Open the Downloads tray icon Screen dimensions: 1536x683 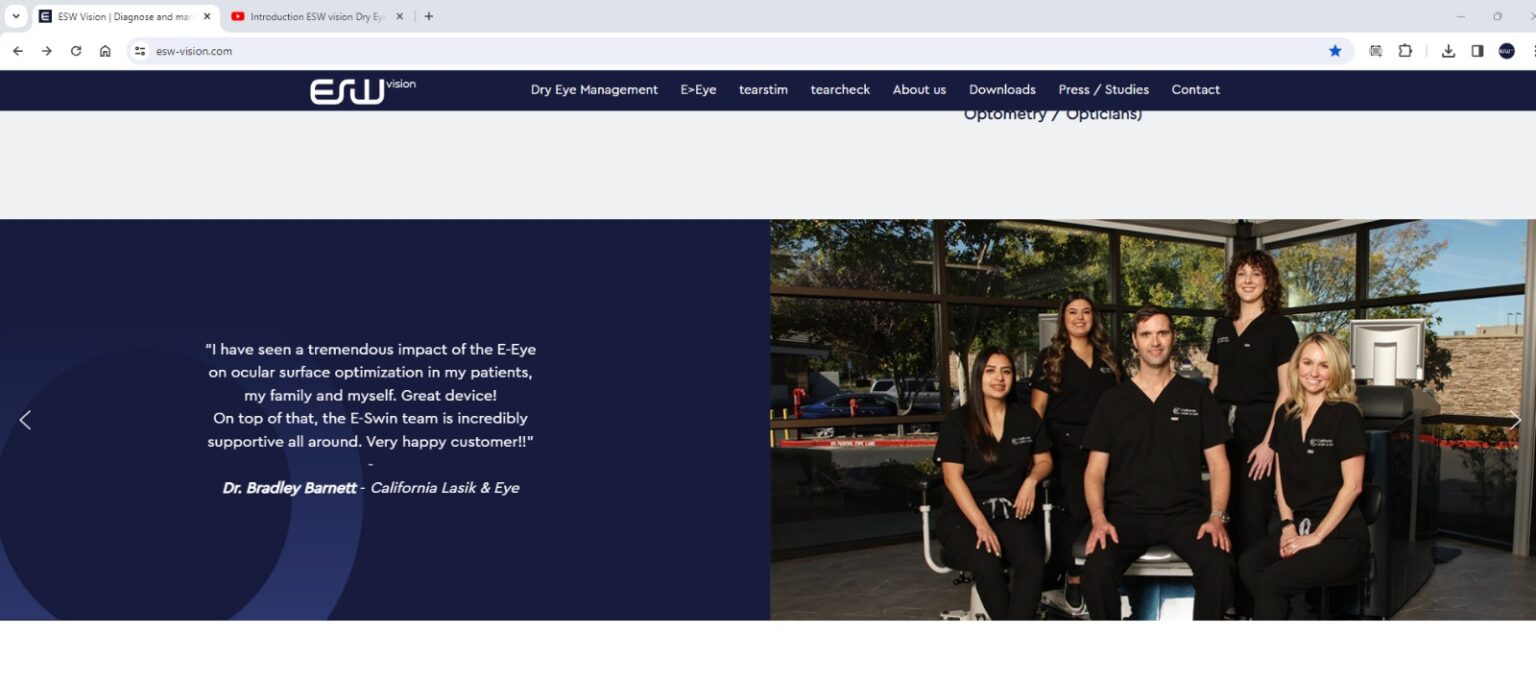1448,51
